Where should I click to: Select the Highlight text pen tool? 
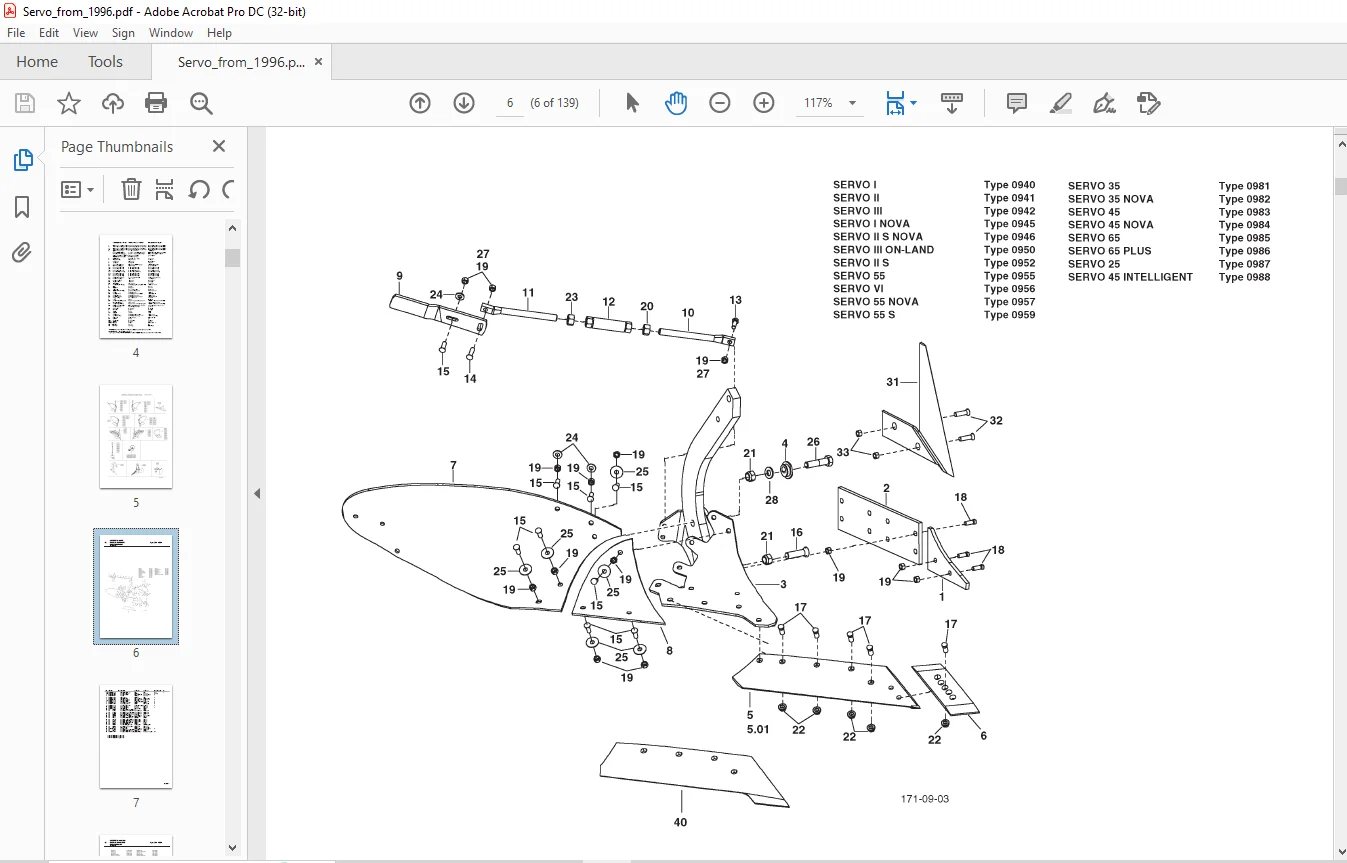coord(1061,103)
